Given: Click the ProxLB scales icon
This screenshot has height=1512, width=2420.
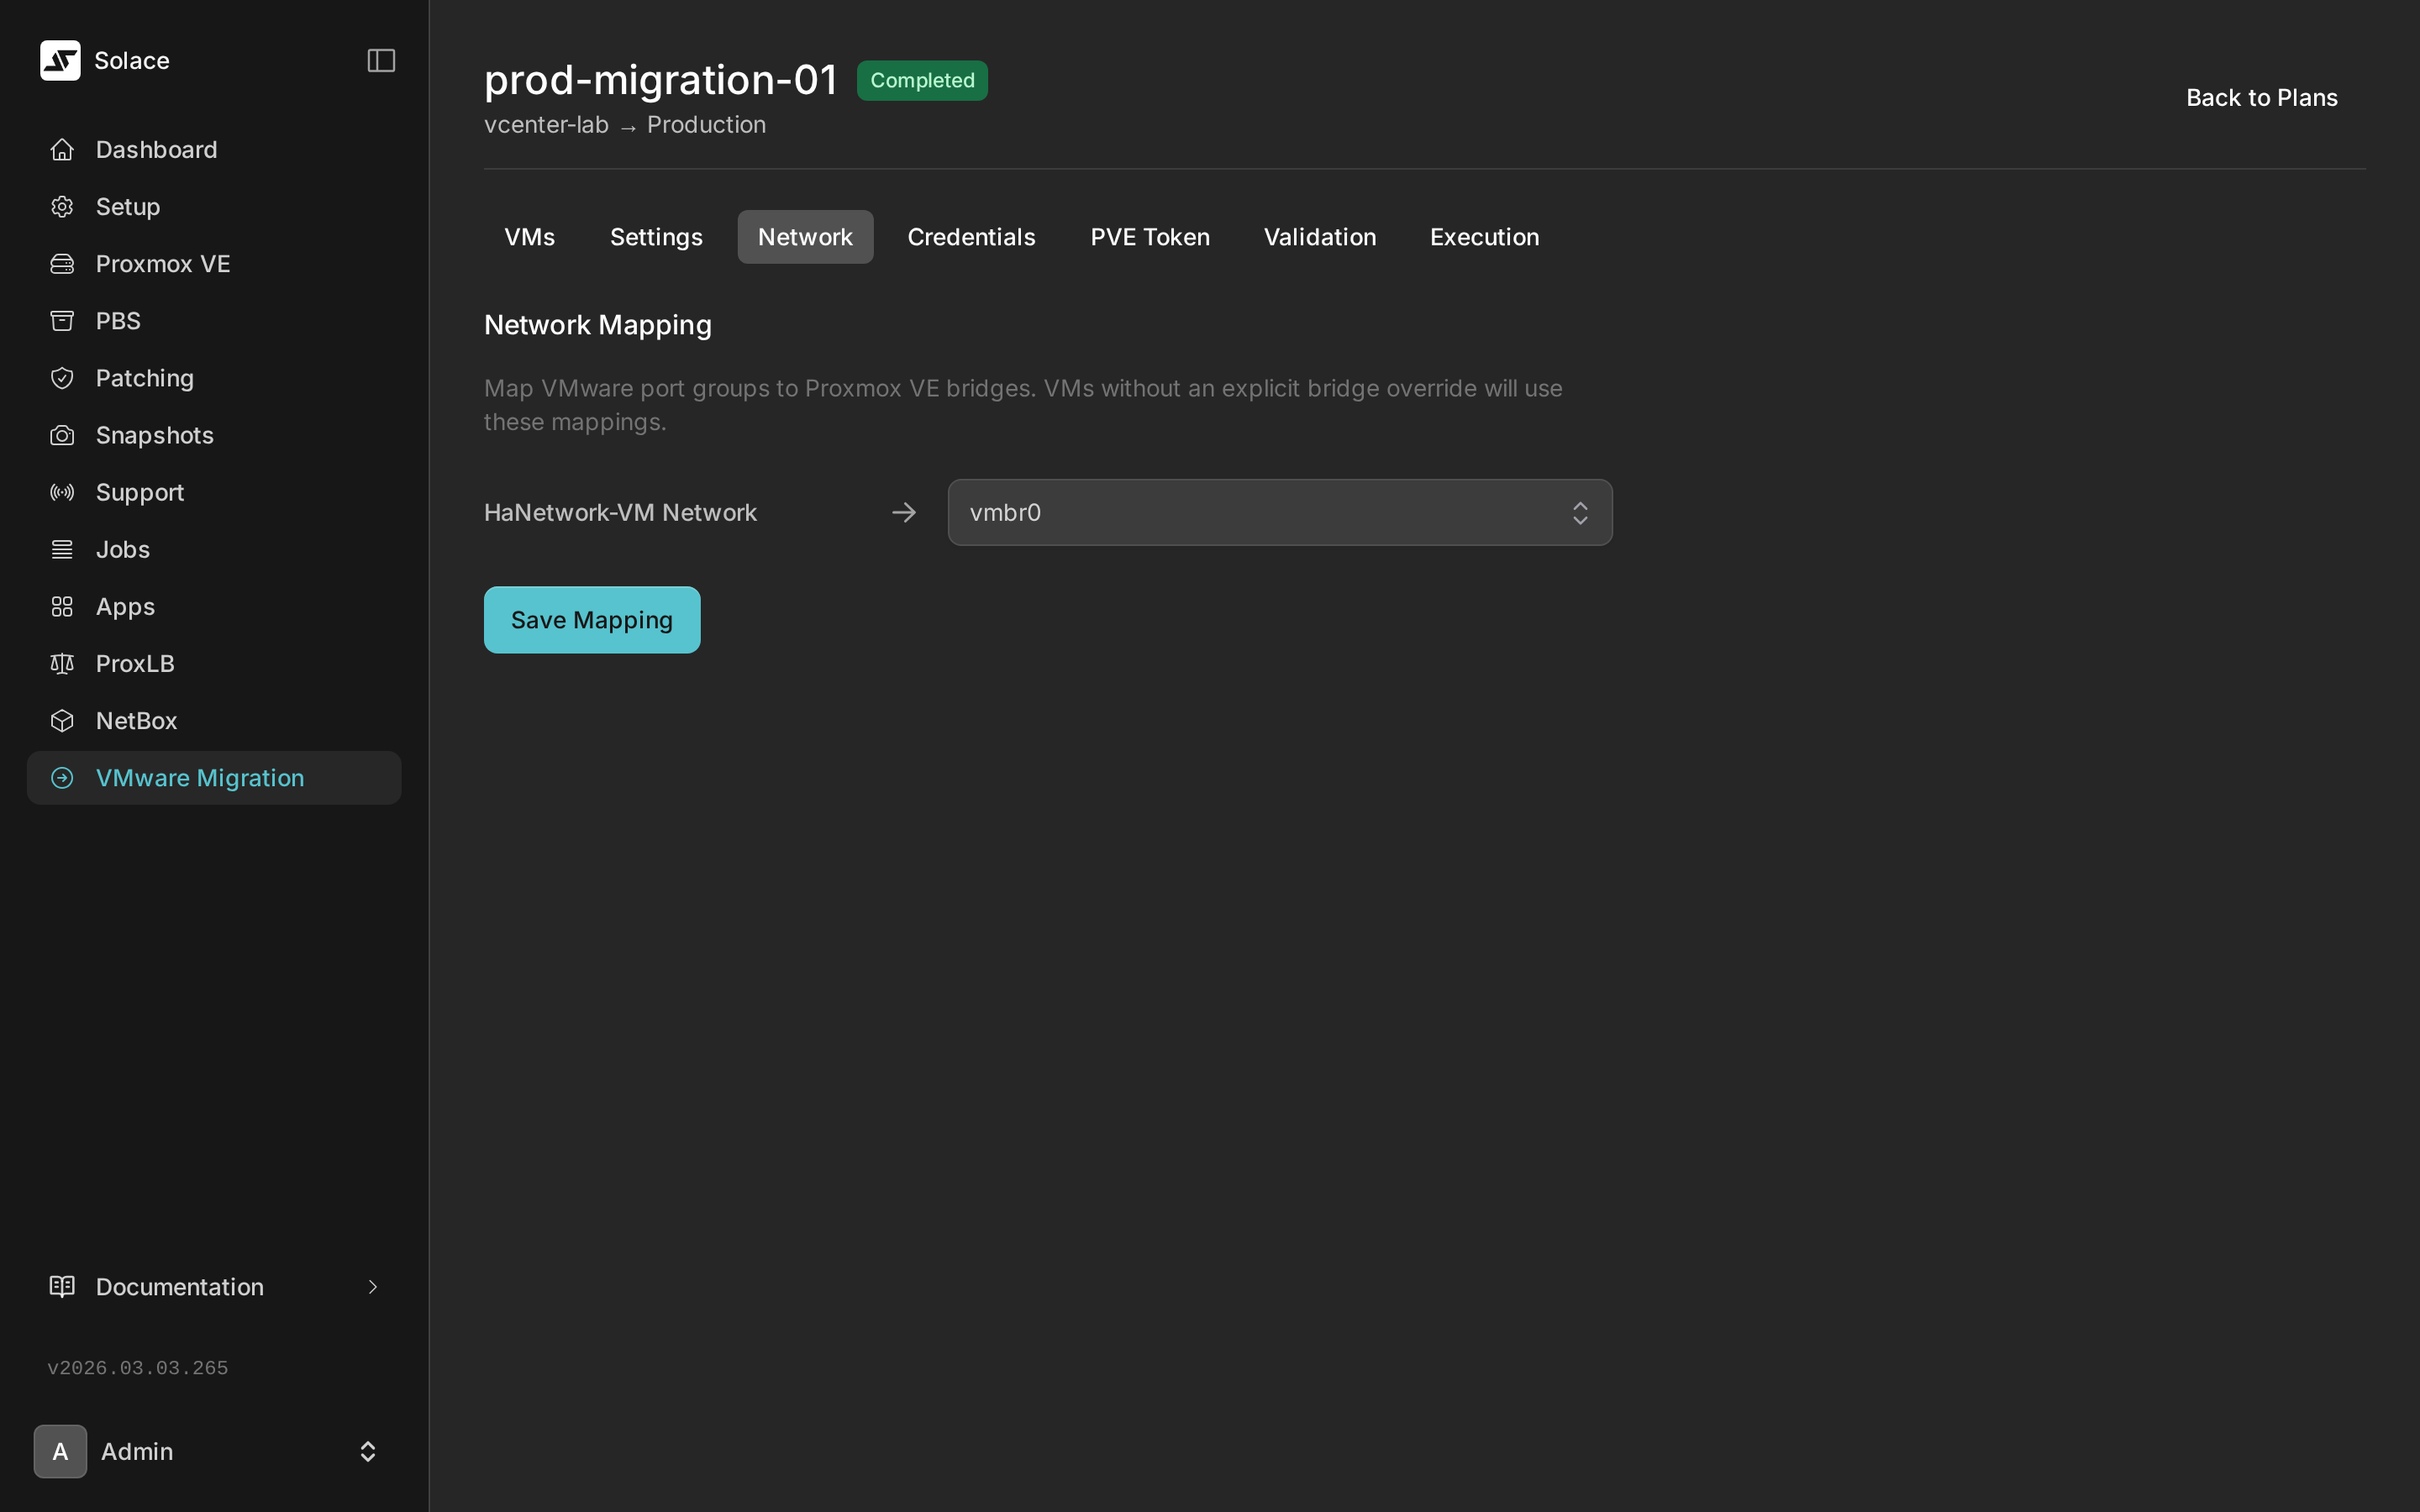Looking at the screenshot, I should (62, 664).
